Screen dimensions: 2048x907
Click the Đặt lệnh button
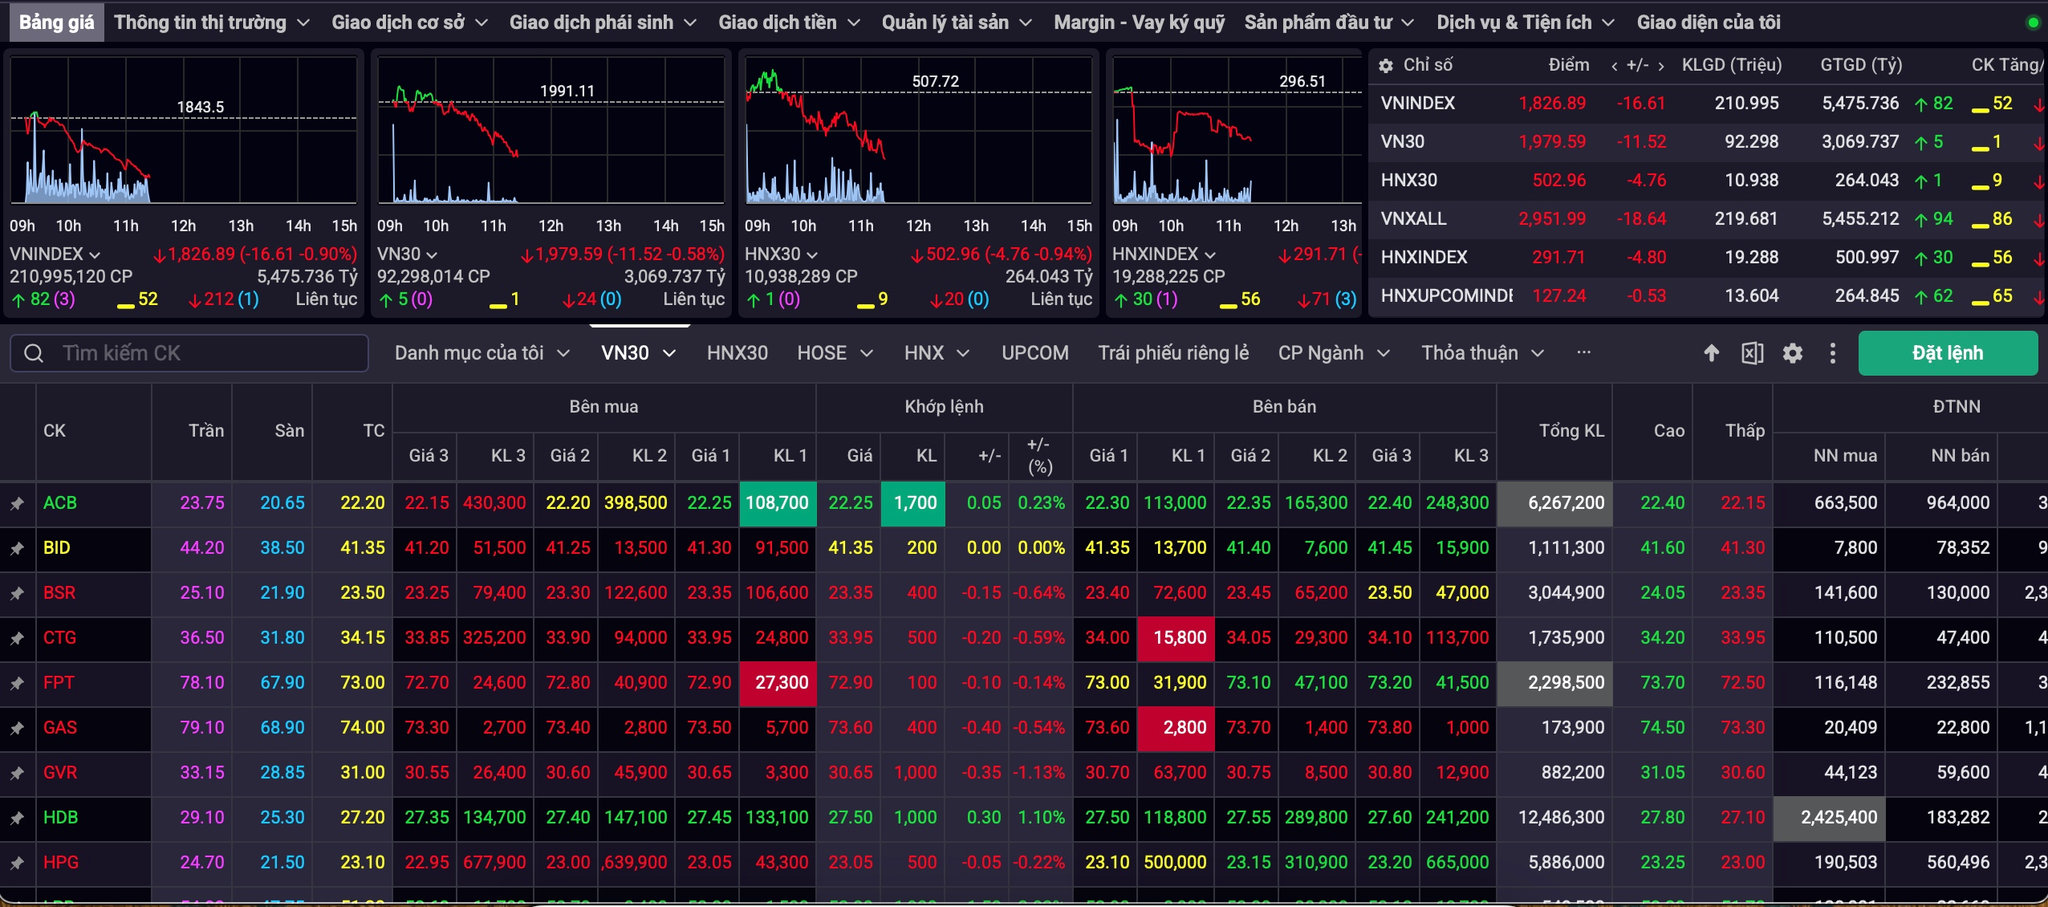pos(1947,353)
